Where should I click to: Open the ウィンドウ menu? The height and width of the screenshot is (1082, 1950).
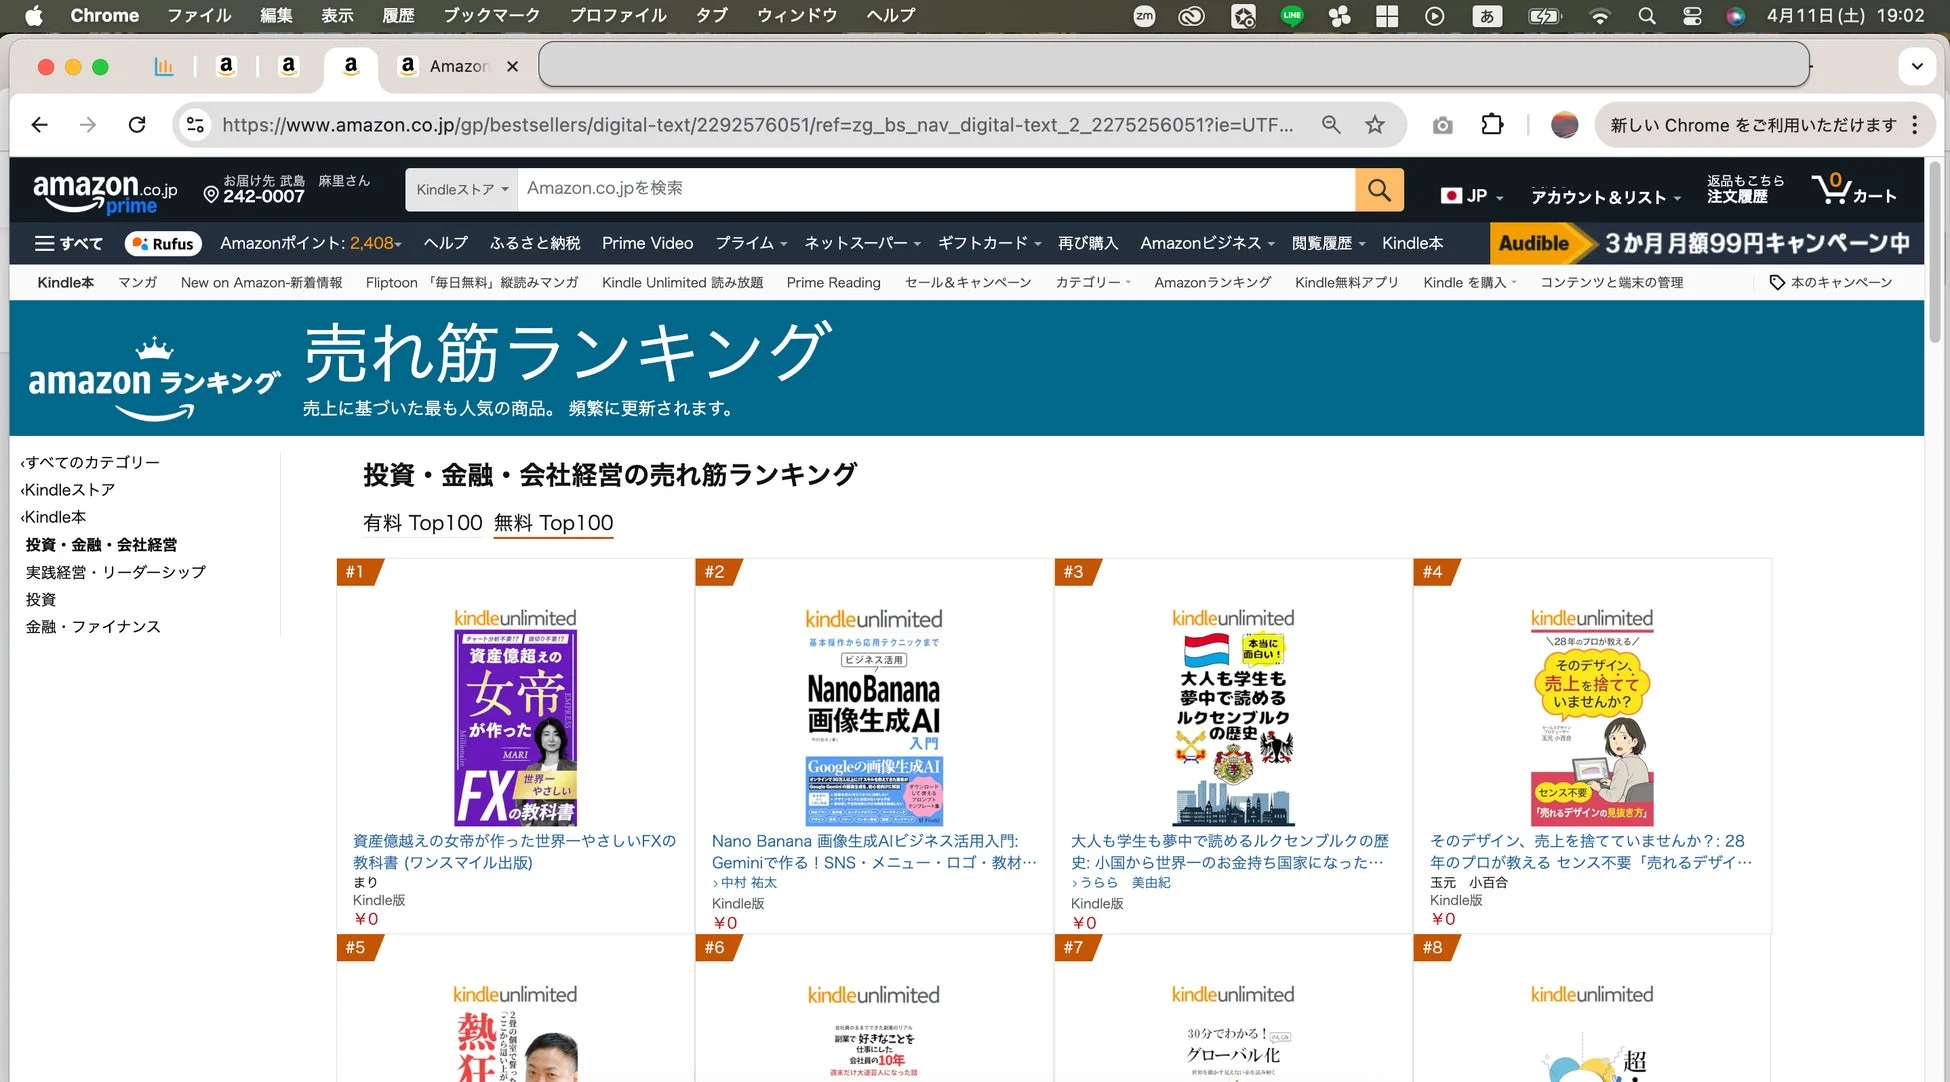point(797,15)
